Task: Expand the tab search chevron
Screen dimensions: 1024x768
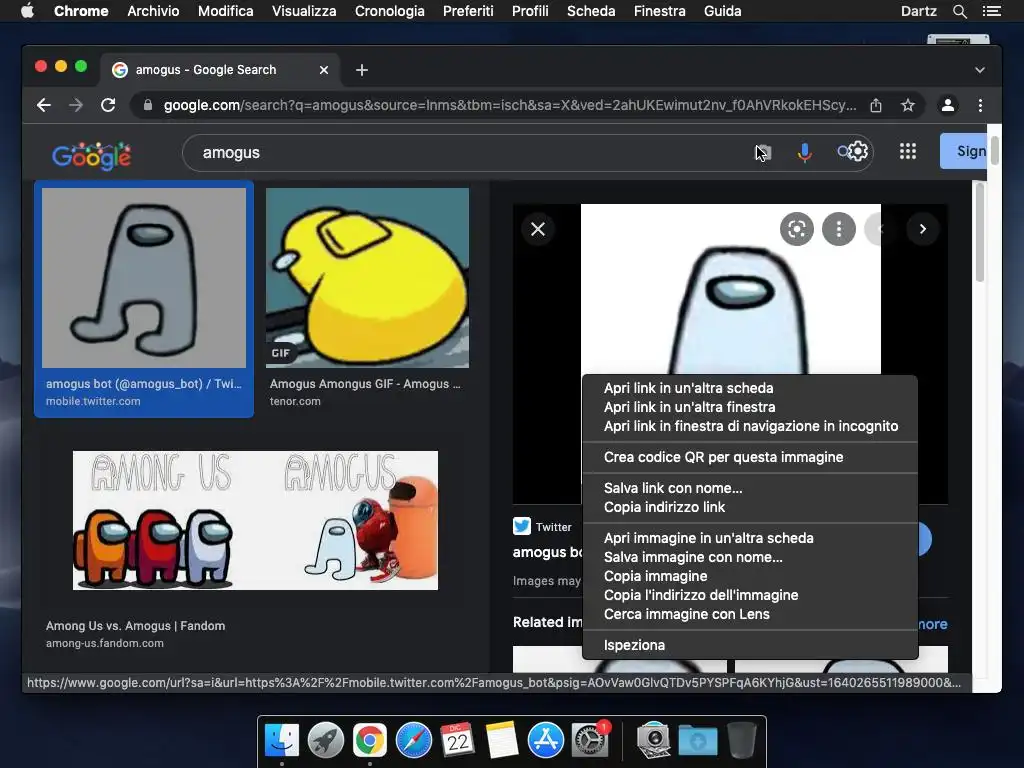Action: click(x=980, y=70)
